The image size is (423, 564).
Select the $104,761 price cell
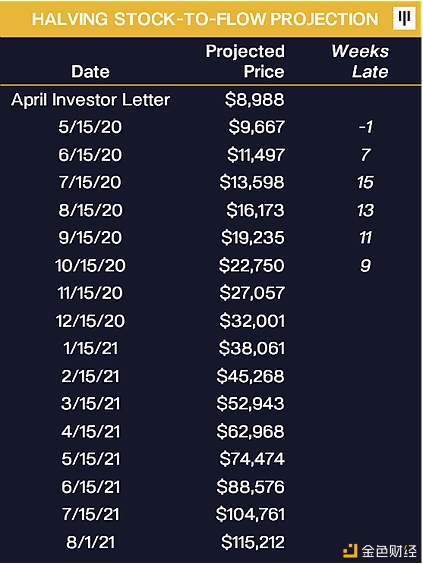(x=250, y=514)
